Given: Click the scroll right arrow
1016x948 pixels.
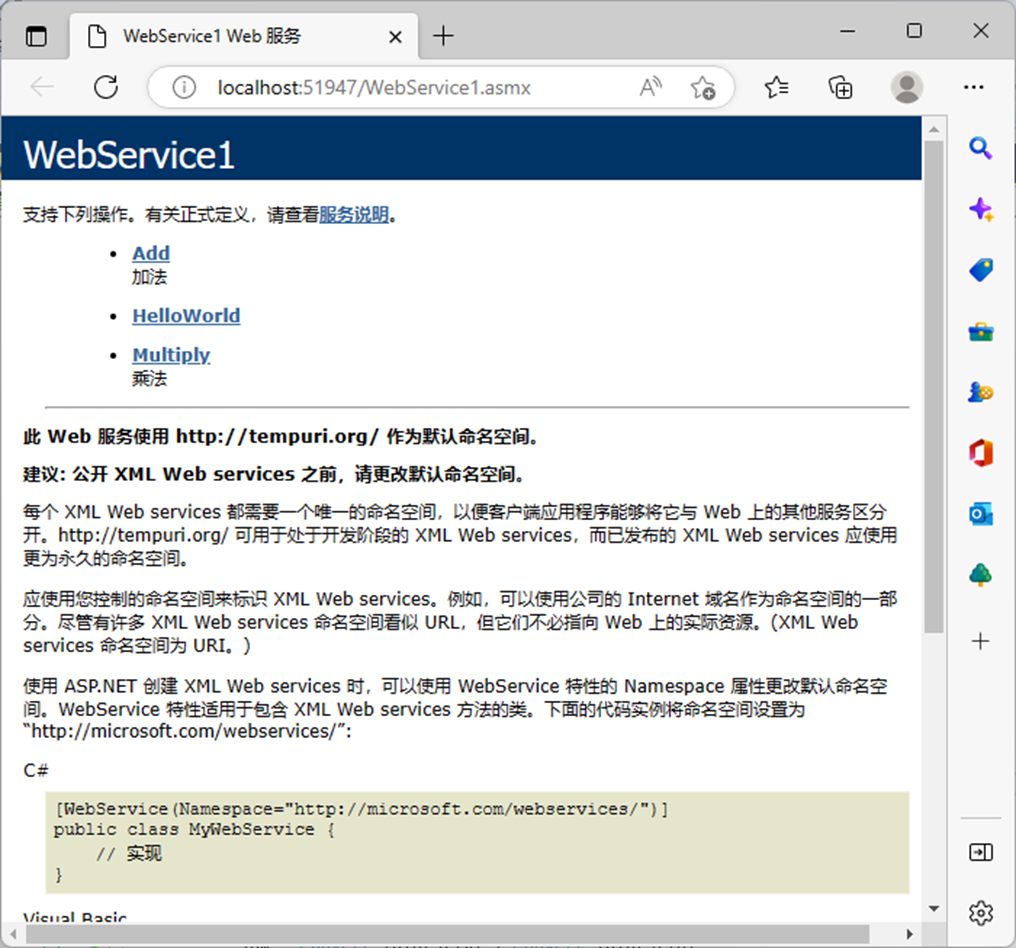Looking at the screenshot, I should (909, 934).
